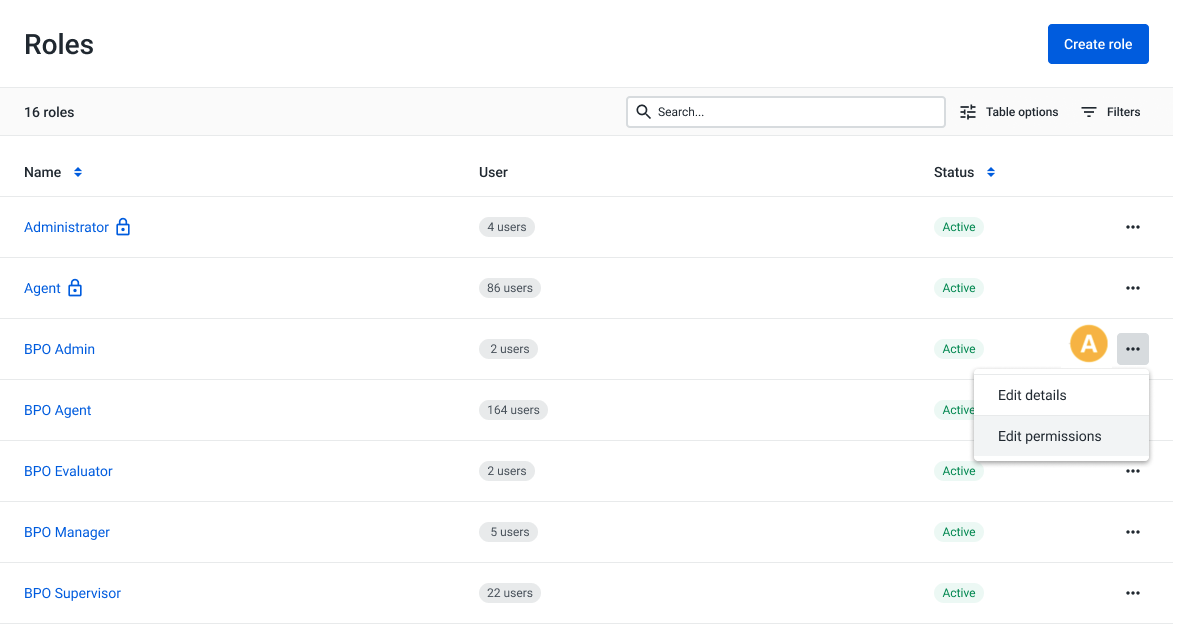Click the orange A avatar badge
Image resolution: width=1180 pixels, height=624 pixels.
[x=1088, y=344]
